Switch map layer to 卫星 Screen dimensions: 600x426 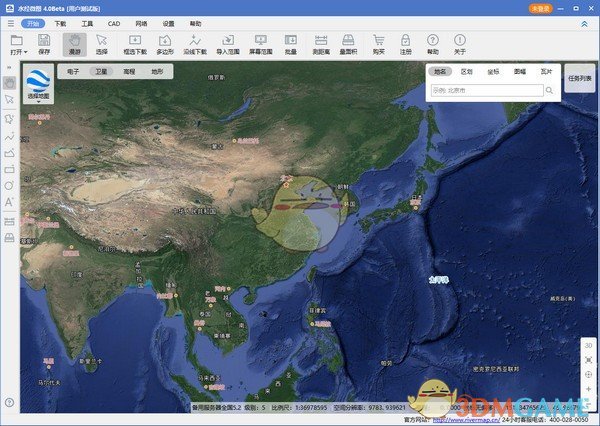(101, 72)
